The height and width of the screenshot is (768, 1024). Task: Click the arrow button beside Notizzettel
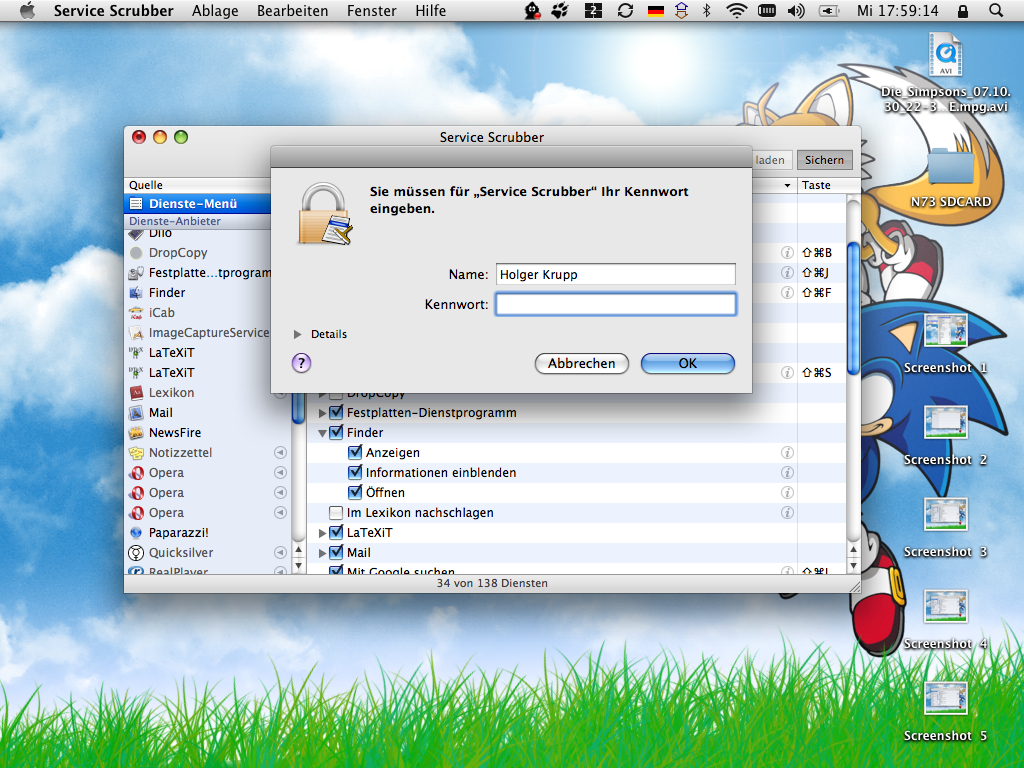click(x=280, y=453)
